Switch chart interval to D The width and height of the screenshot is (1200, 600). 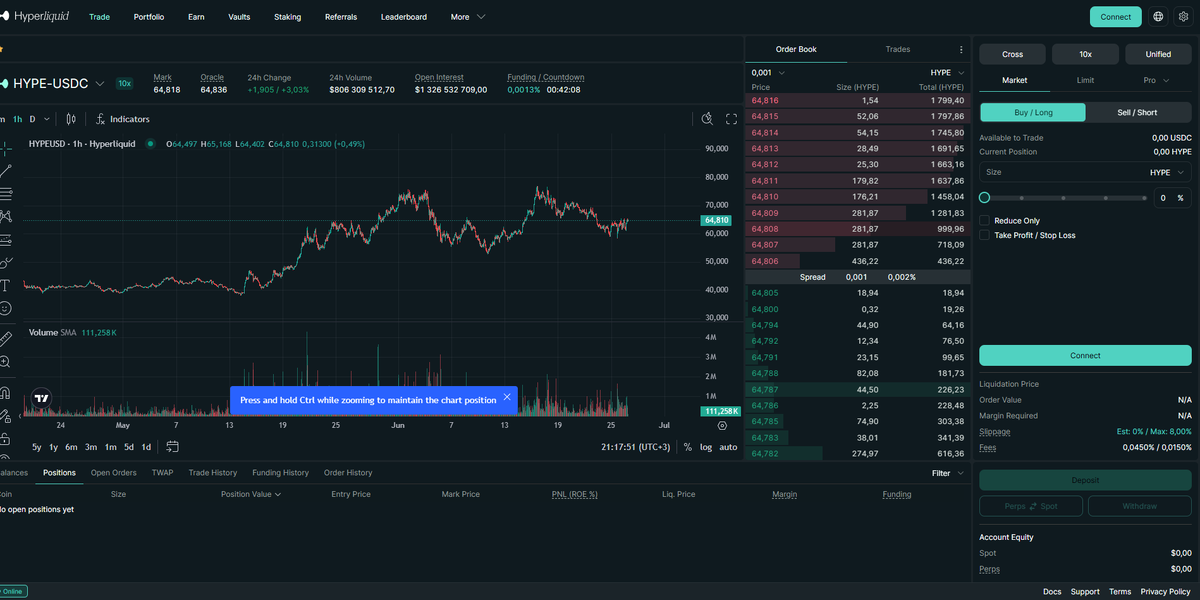point(32,119)
